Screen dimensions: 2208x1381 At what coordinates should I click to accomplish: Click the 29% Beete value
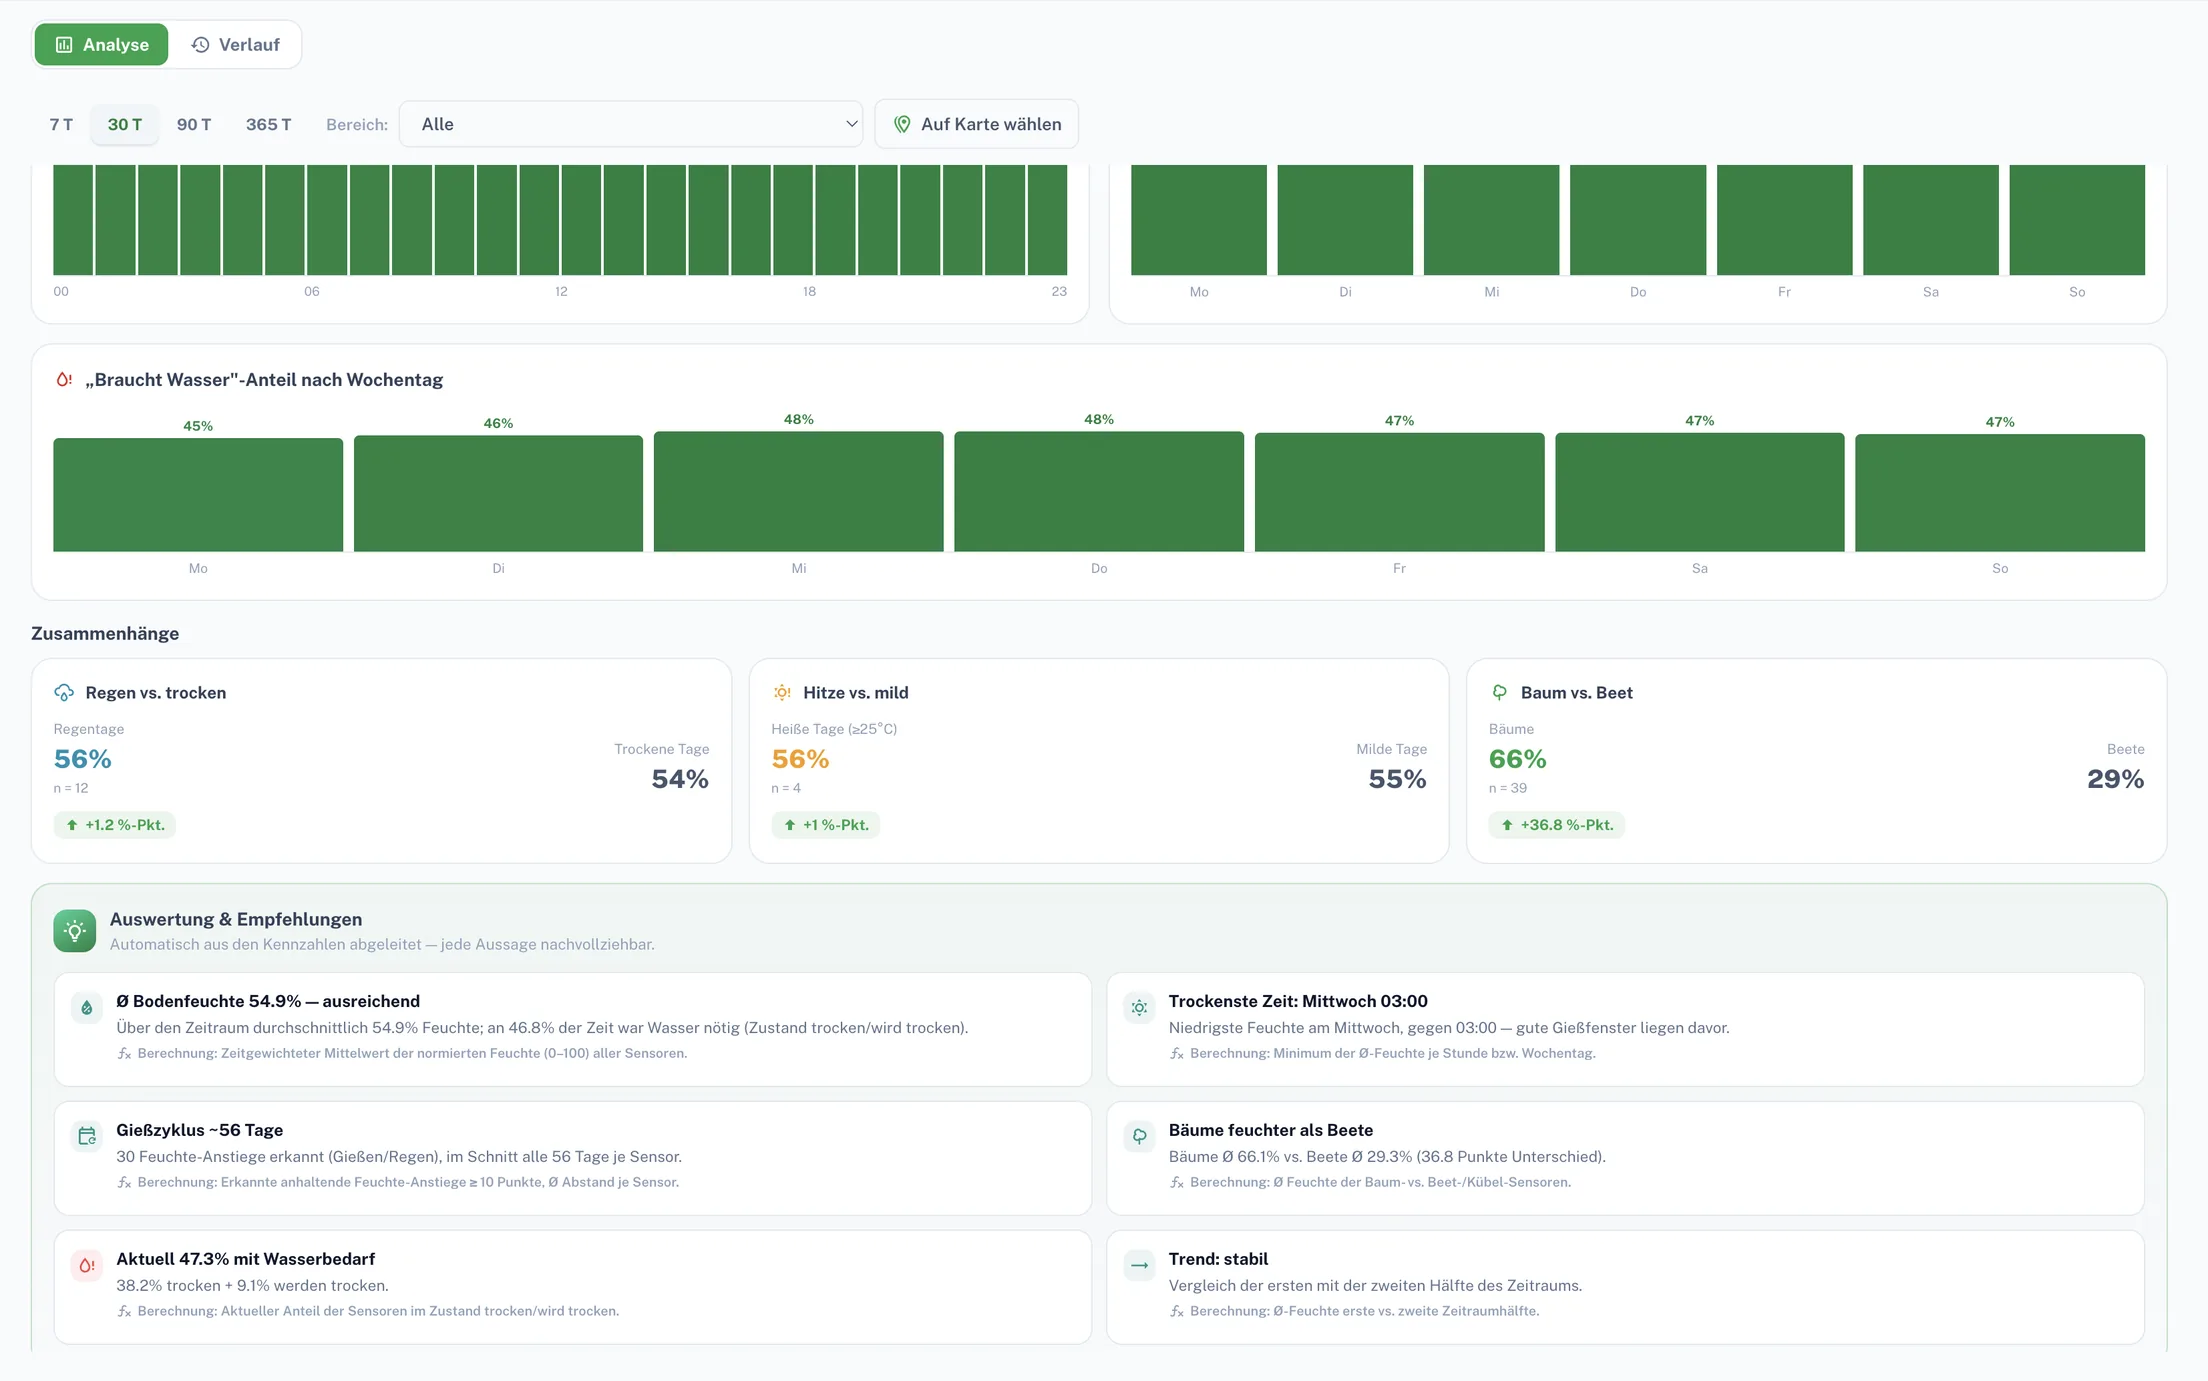tap(2115, 779)
